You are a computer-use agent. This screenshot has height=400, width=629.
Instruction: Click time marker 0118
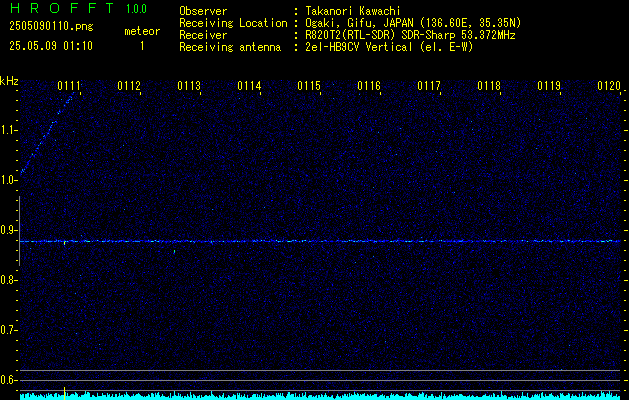pyautogui.click(x=489, y=86)
